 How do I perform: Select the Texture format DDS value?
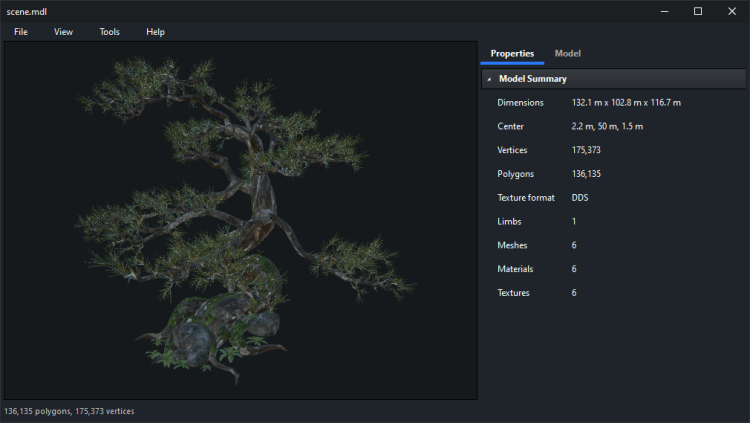580,198
